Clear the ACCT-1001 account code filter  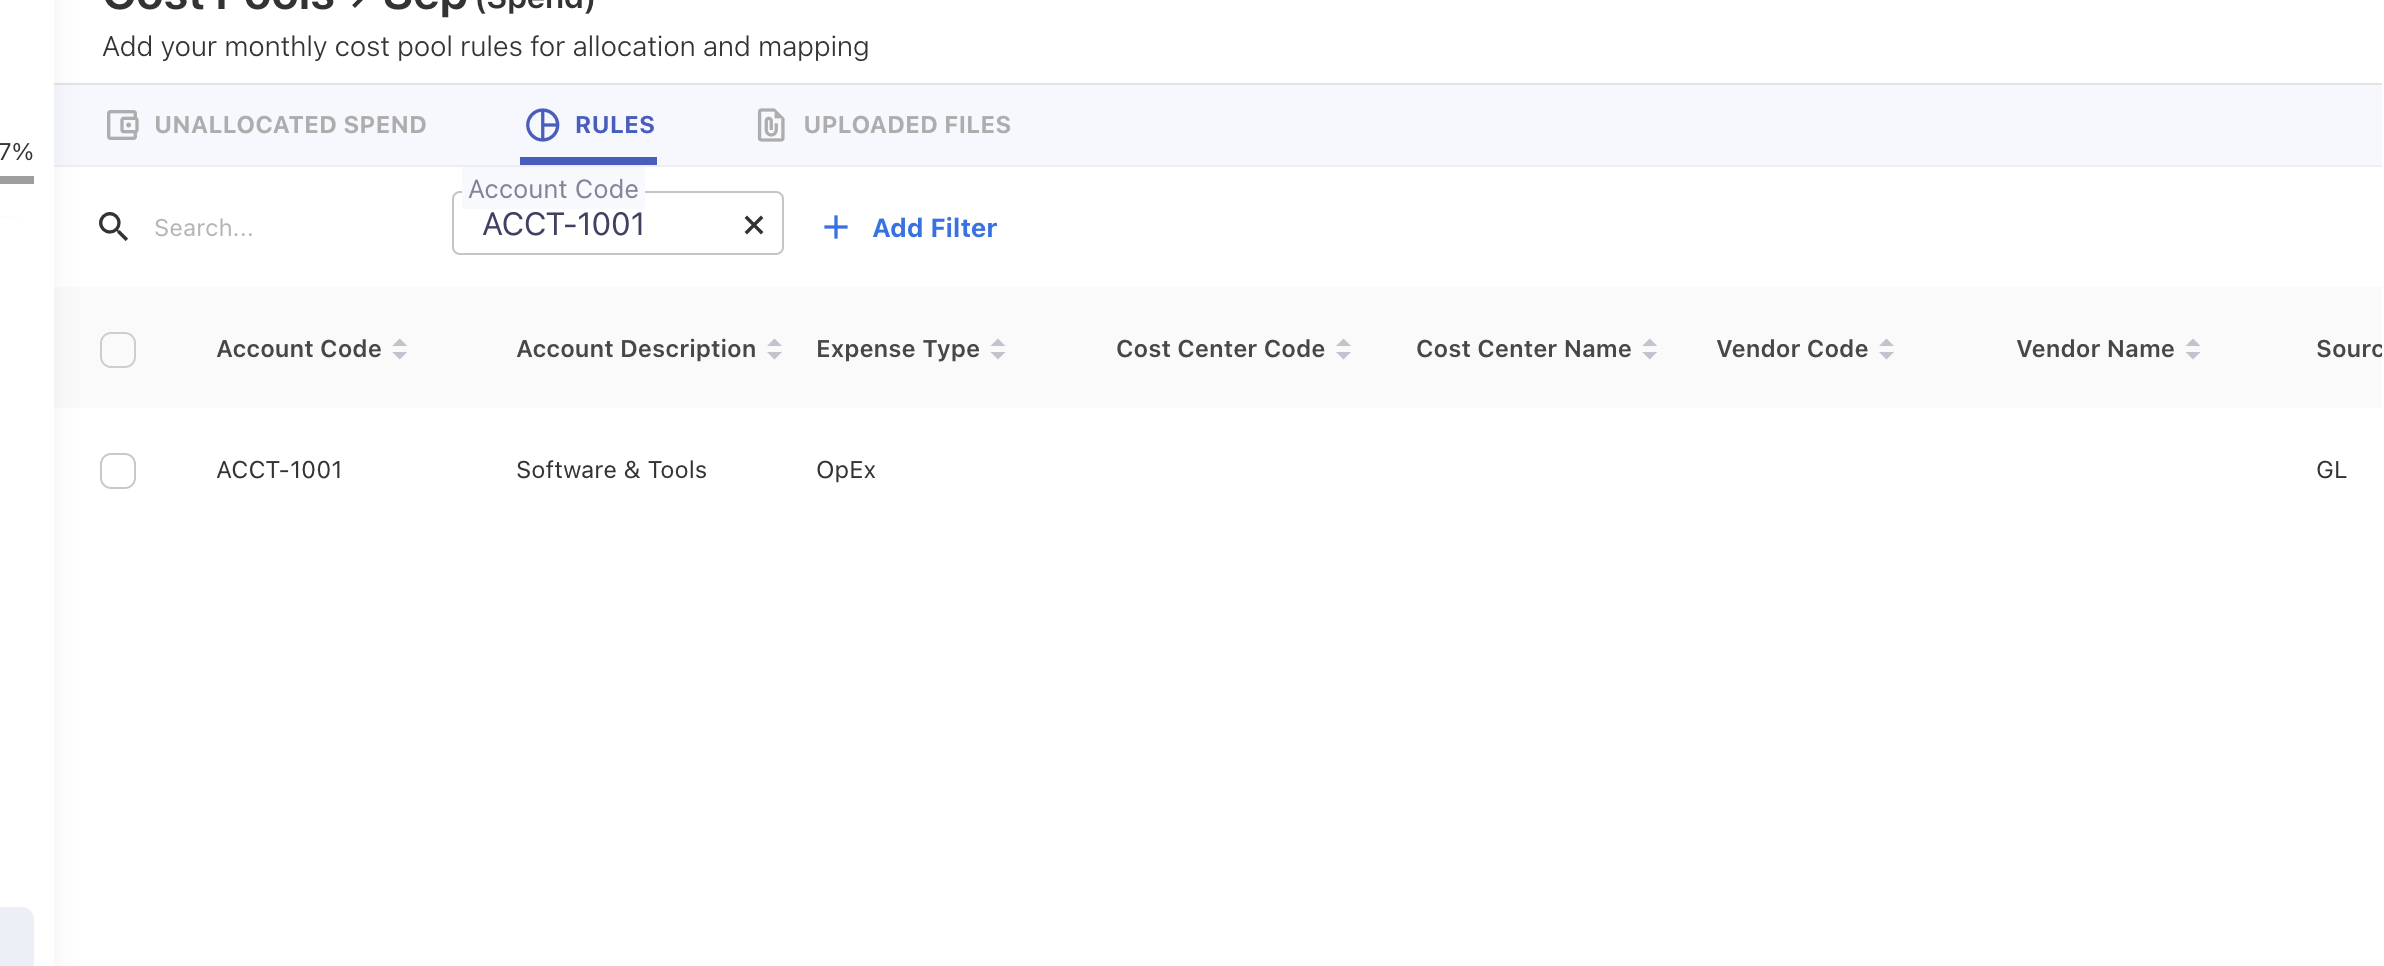[x=754, y=225]
